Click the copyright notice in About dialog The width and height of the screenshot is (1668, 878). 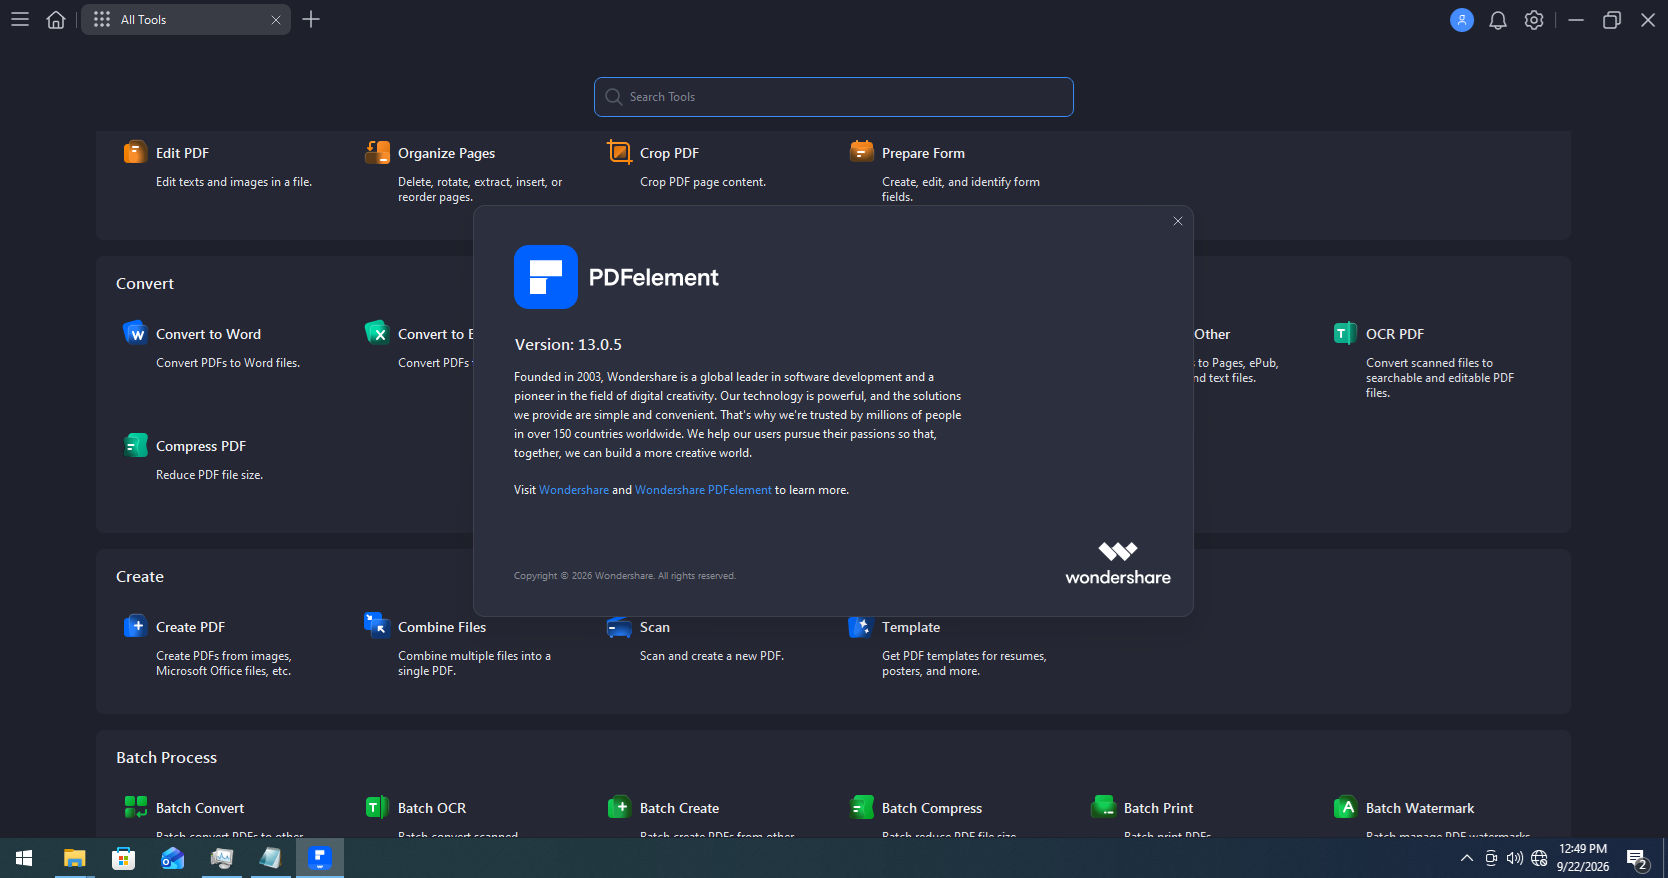[625, 576]
